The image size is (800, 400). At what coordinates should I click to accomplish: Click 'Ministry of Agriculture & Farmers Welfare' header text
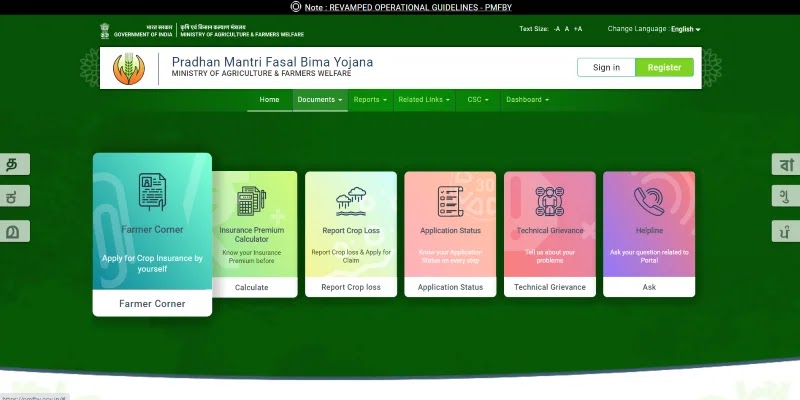(x=261, y=73)
